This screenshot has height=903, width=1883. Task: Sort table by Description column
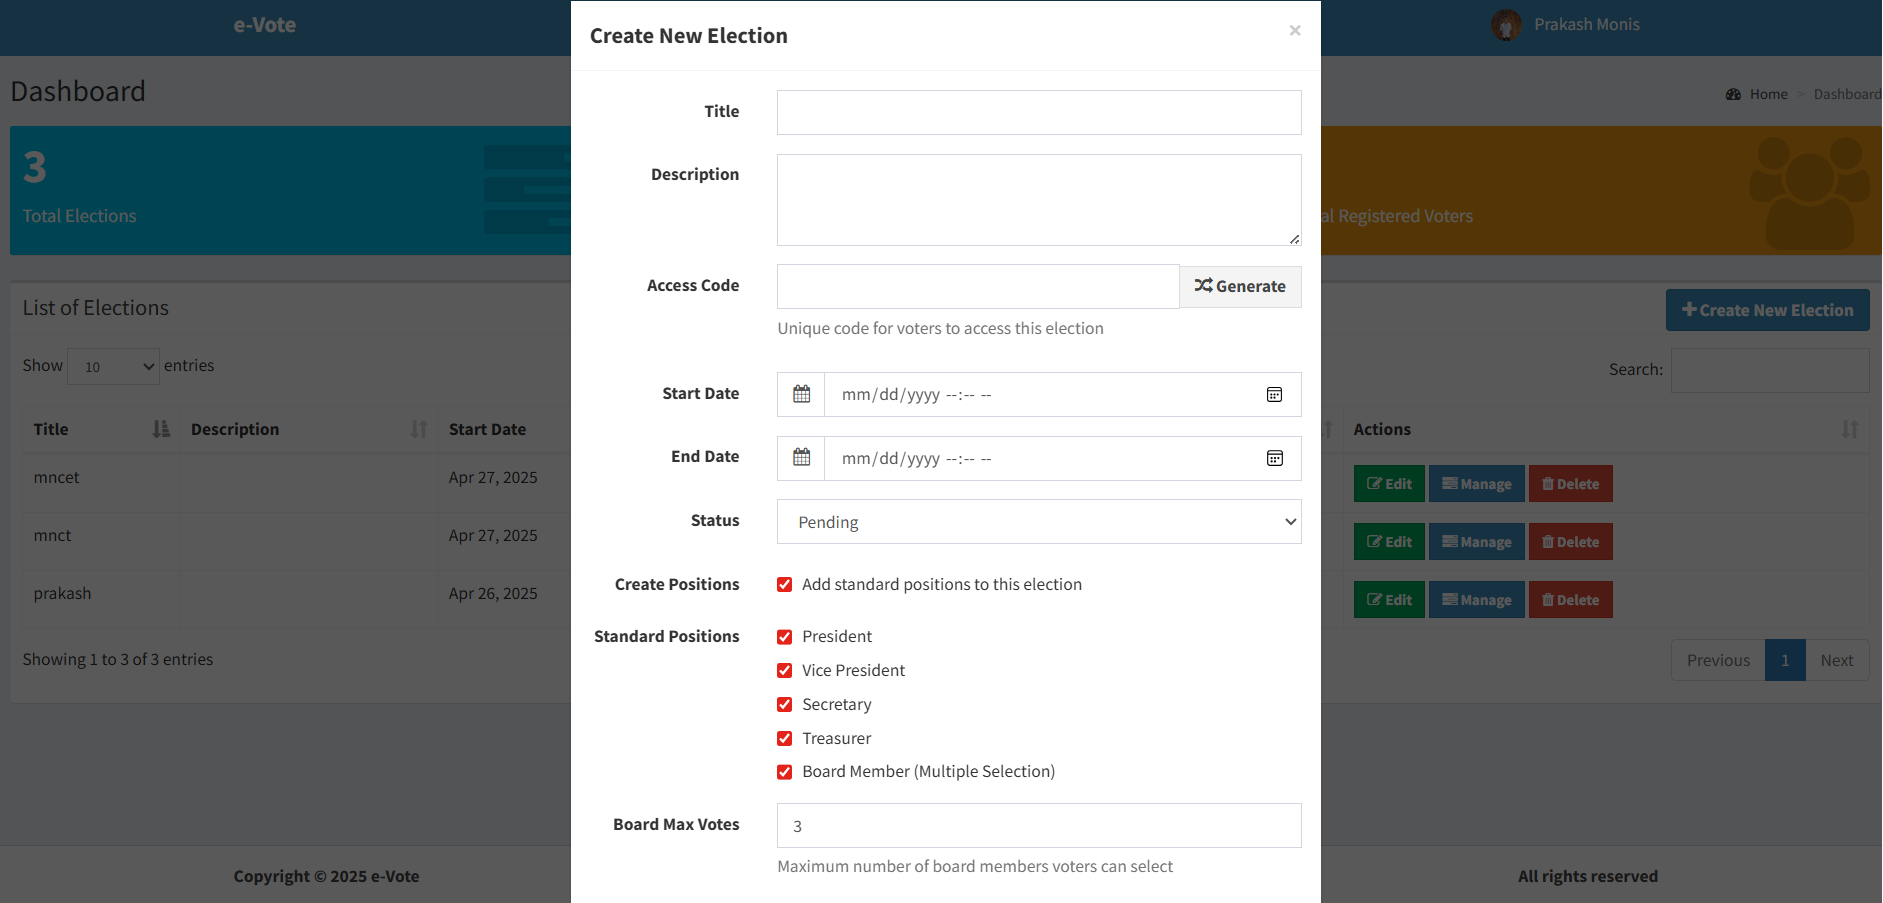click(x=418, y=429)
